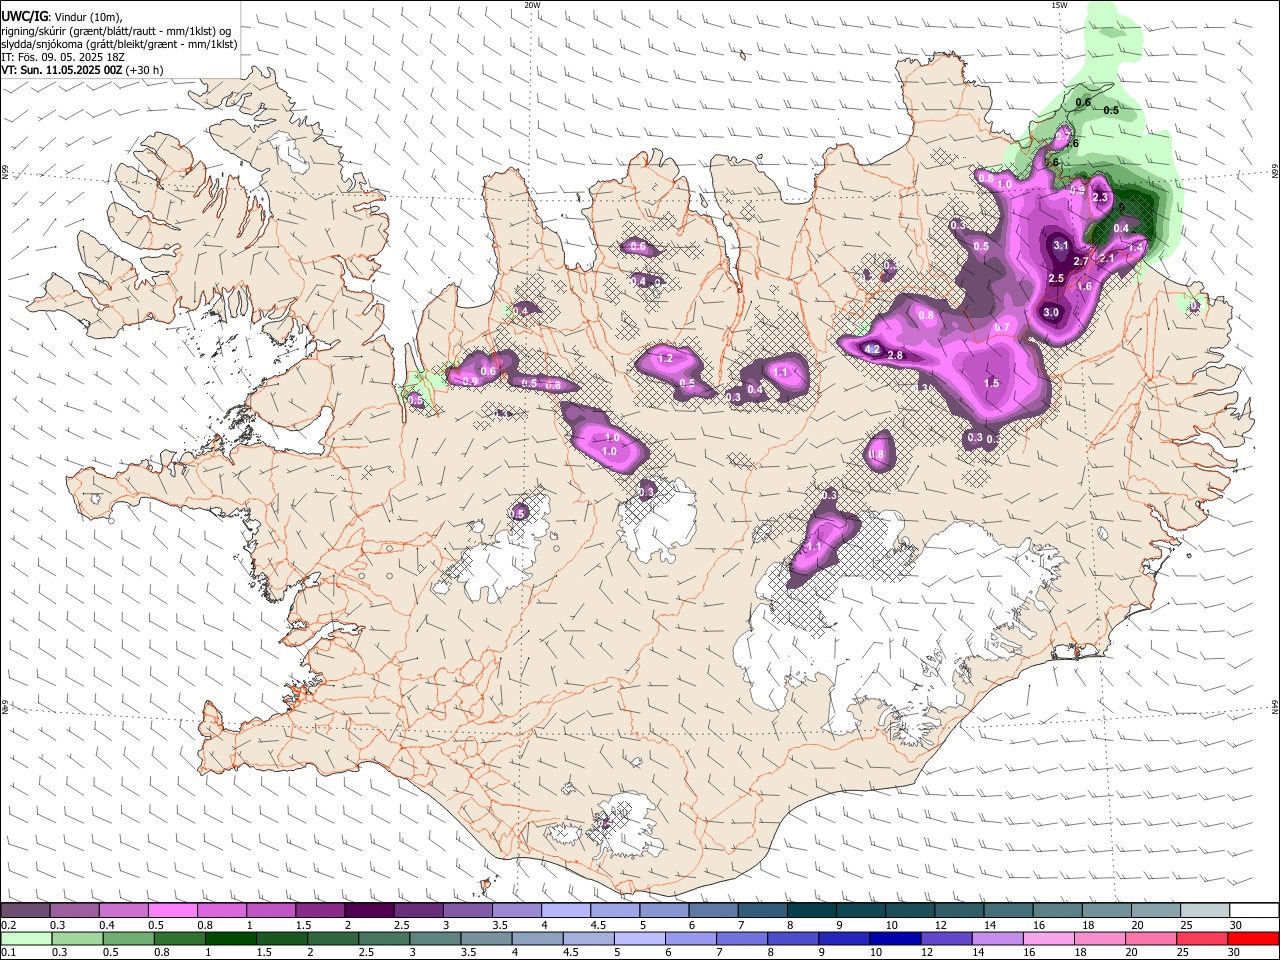Select the violet swatch labeled 12 in lower legend
The width and height of the screenshot is (1280, 960).
point(947,938)
